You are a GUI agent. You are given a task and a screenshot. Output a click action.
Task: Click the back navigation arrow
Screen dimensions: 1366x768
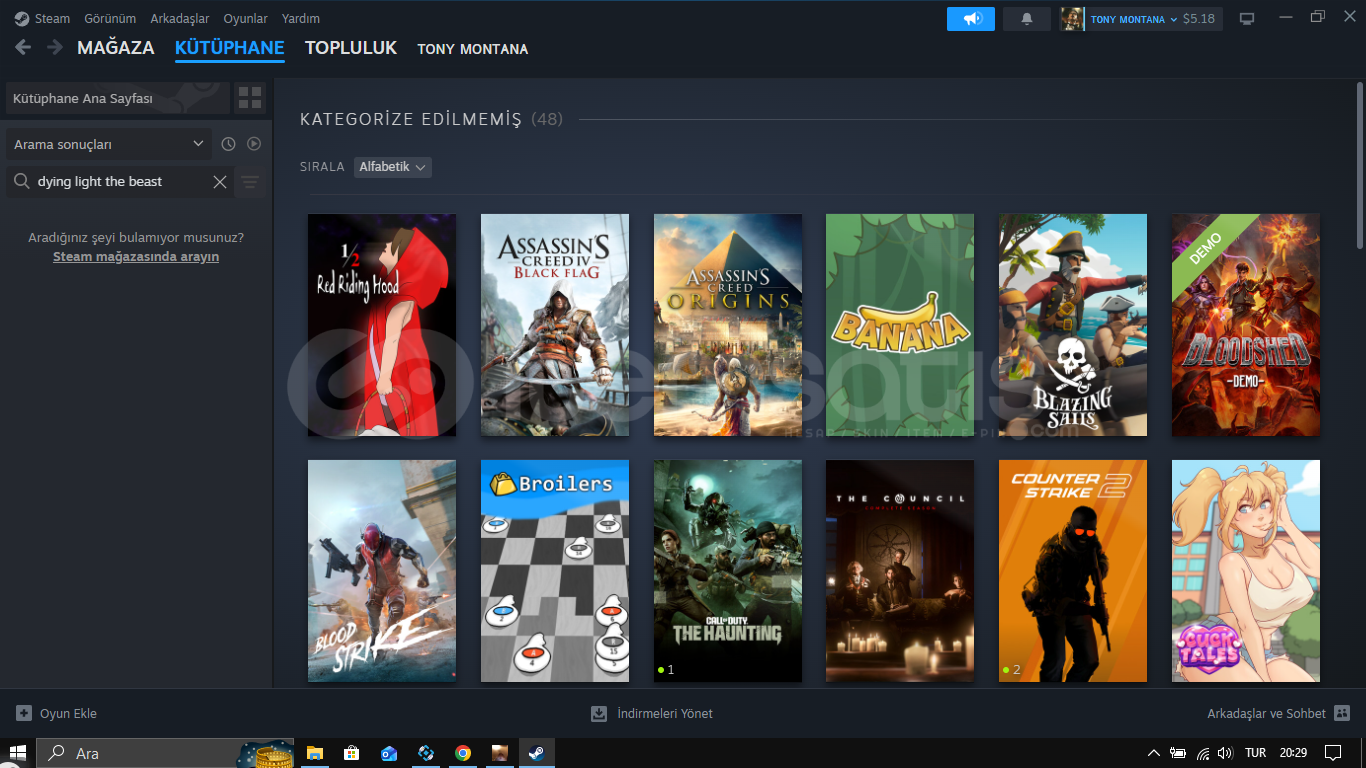(x=23, y=47)
